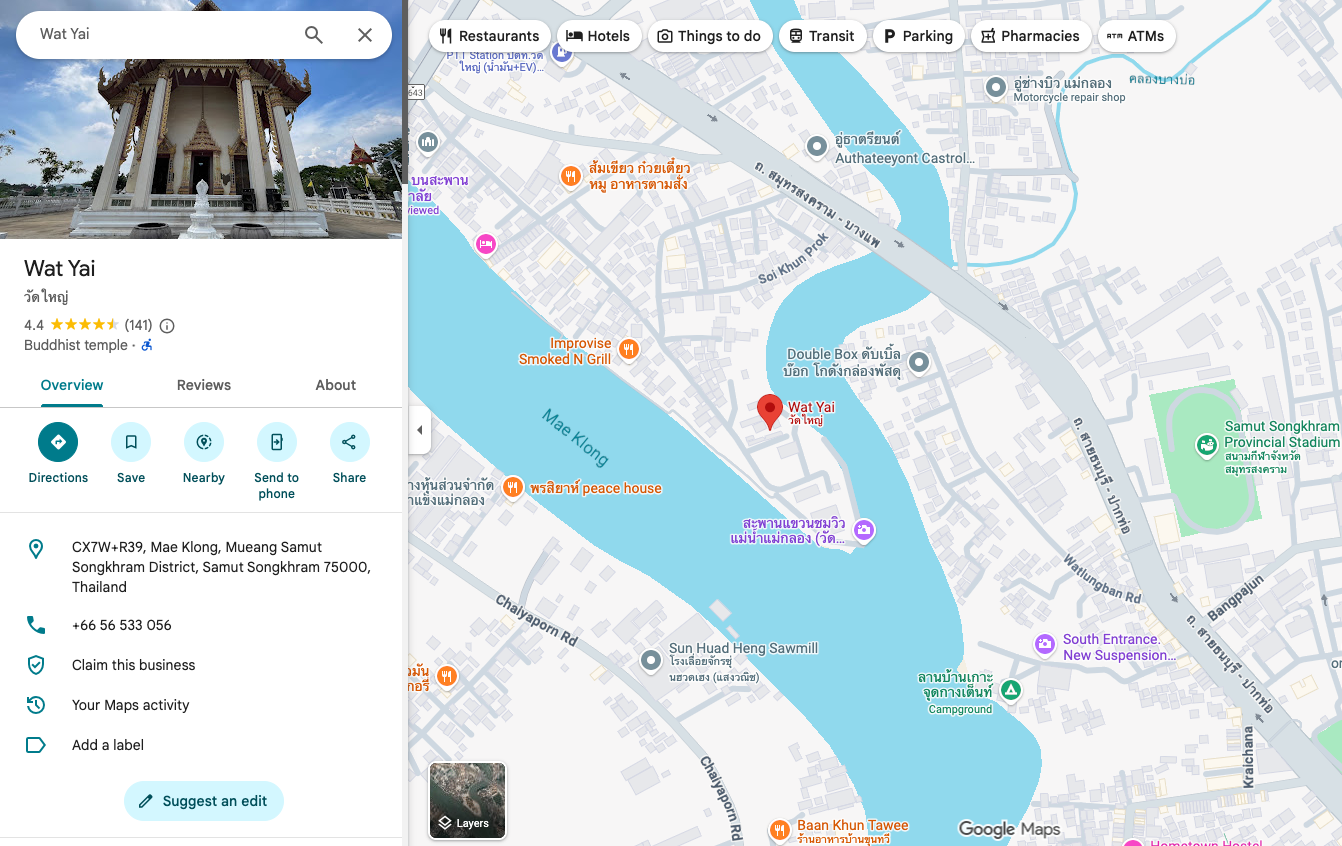Collapse the side panel with the arrow
This screenshot has height=846, width=1342.
[x=420, y=430]
